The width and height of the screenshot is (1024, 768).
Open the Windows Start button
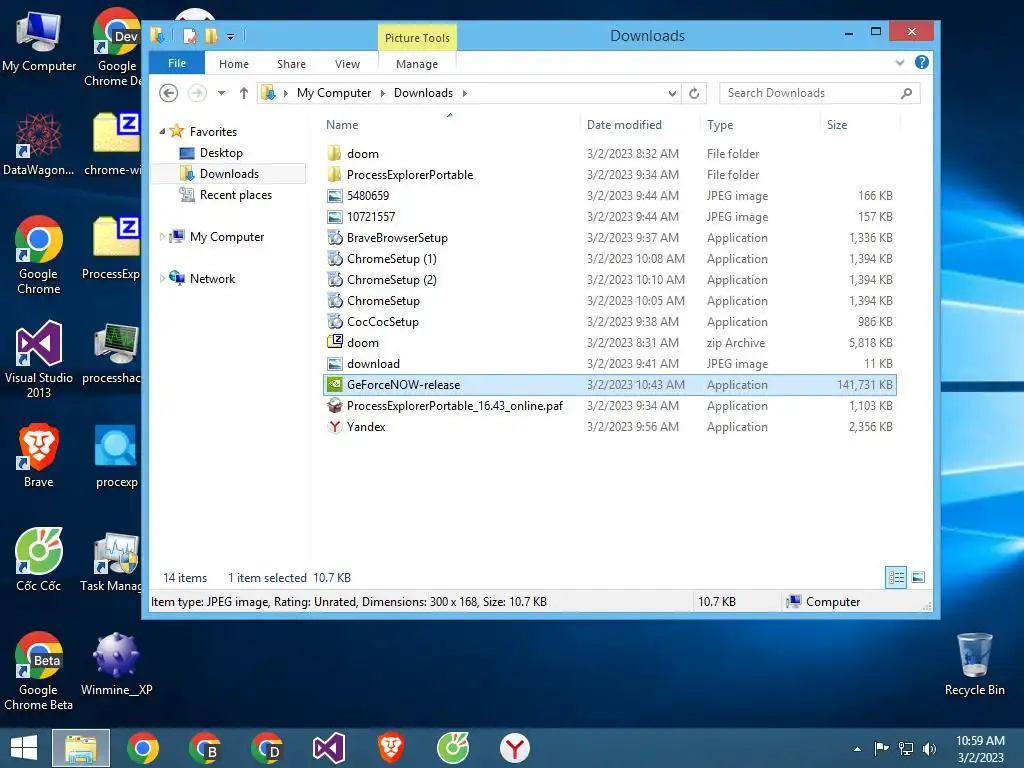24,748
